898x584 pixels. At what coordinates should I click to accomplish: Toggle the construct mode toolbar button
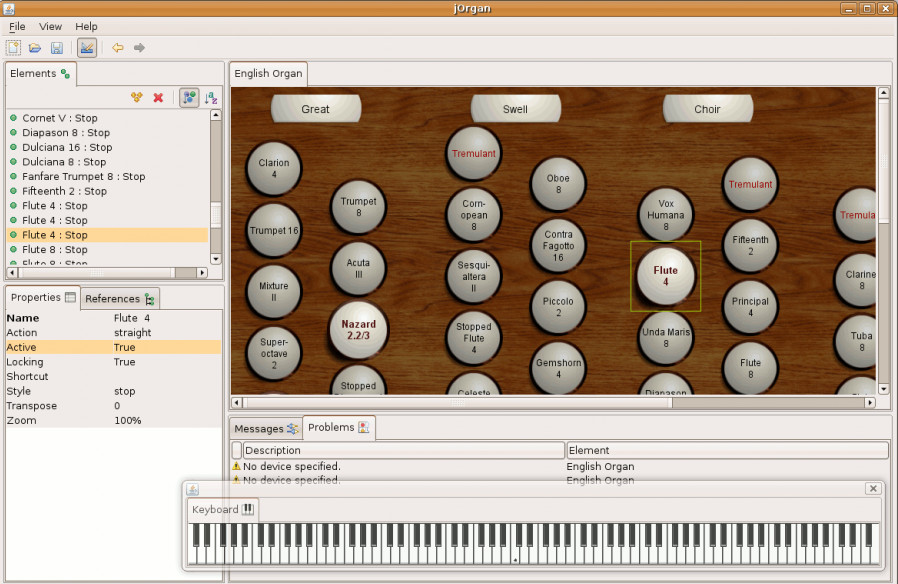[x=87, y=47]
